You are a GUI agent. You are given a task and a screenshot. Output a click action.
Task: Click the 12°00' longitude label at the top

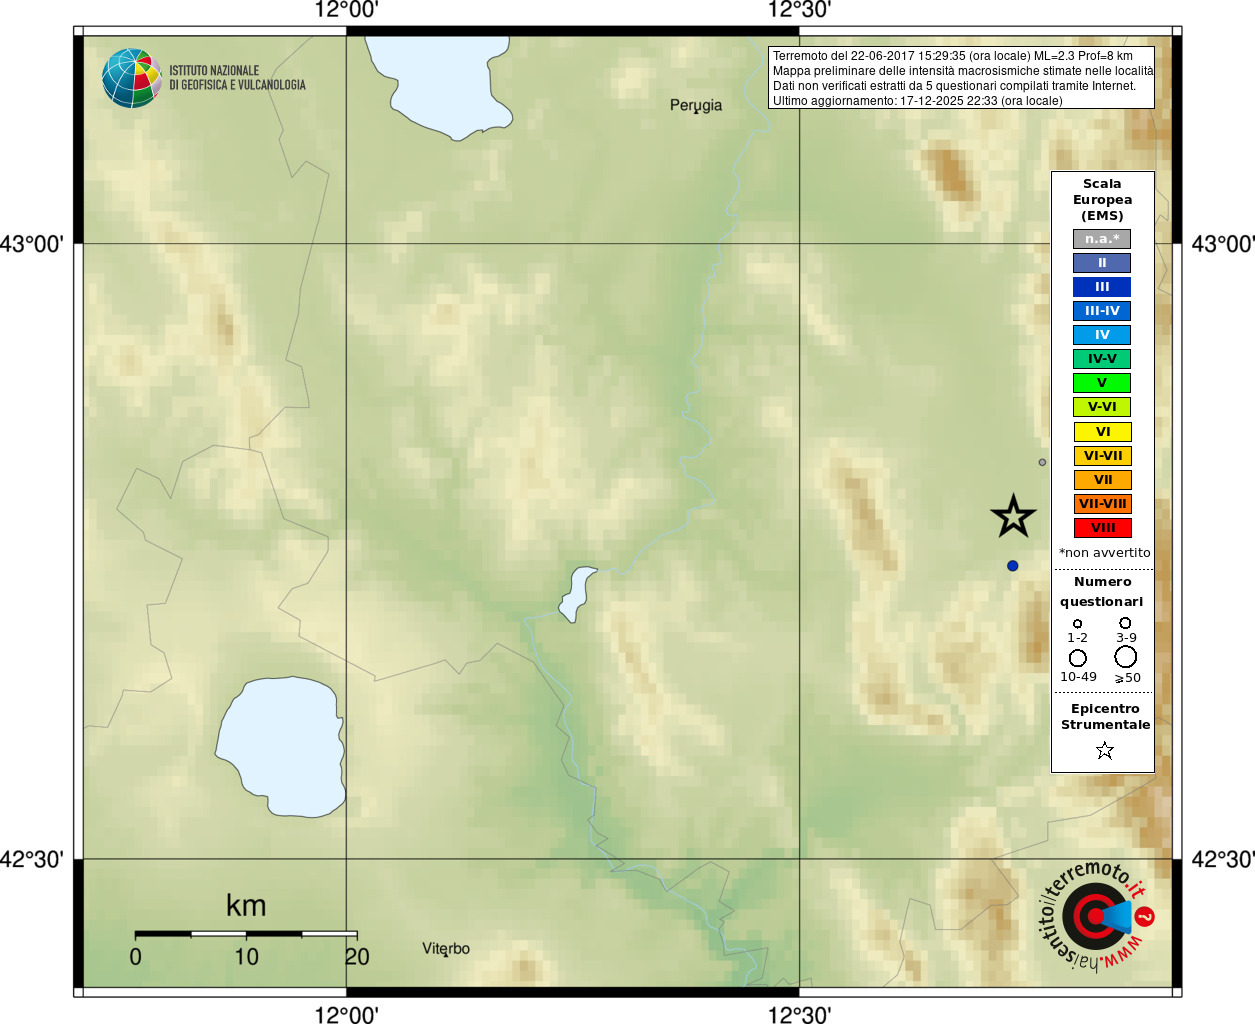346,10
